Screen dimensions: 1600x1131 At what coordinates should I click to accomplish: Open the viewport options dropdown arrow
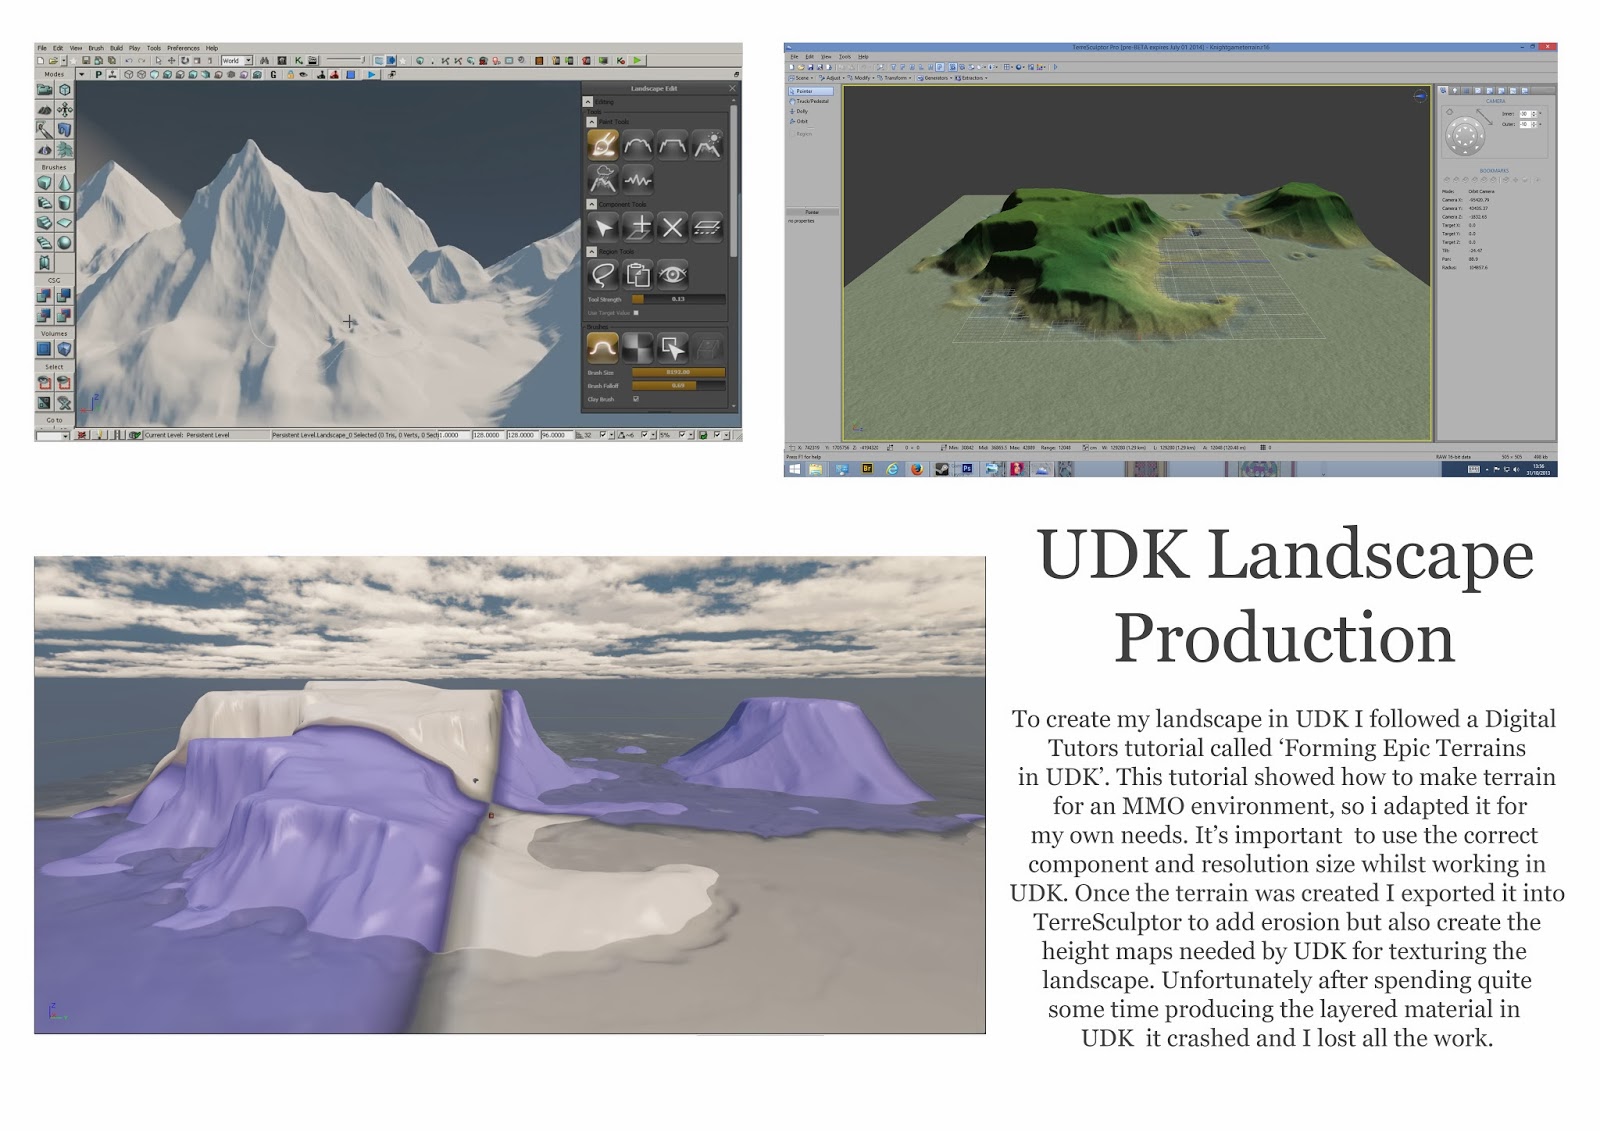82,74
